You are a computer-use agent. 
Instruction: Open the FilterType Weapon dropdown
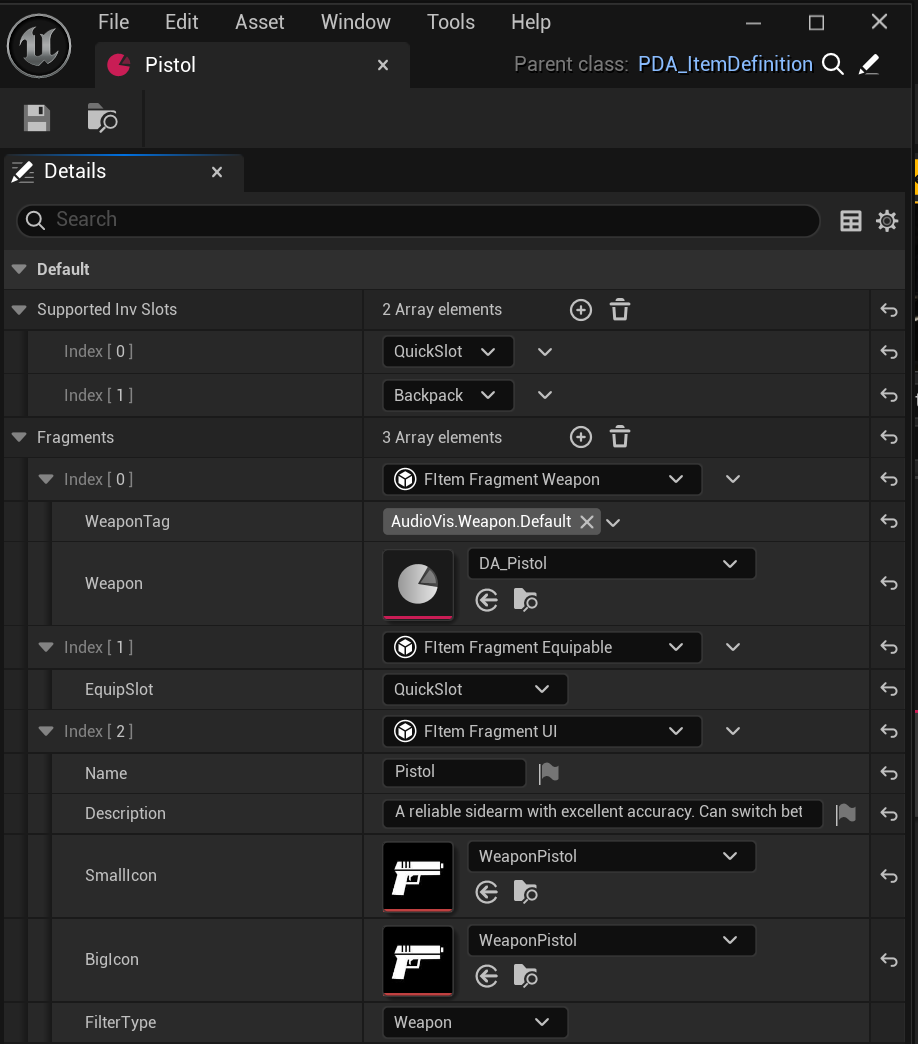coord(474,1022)
